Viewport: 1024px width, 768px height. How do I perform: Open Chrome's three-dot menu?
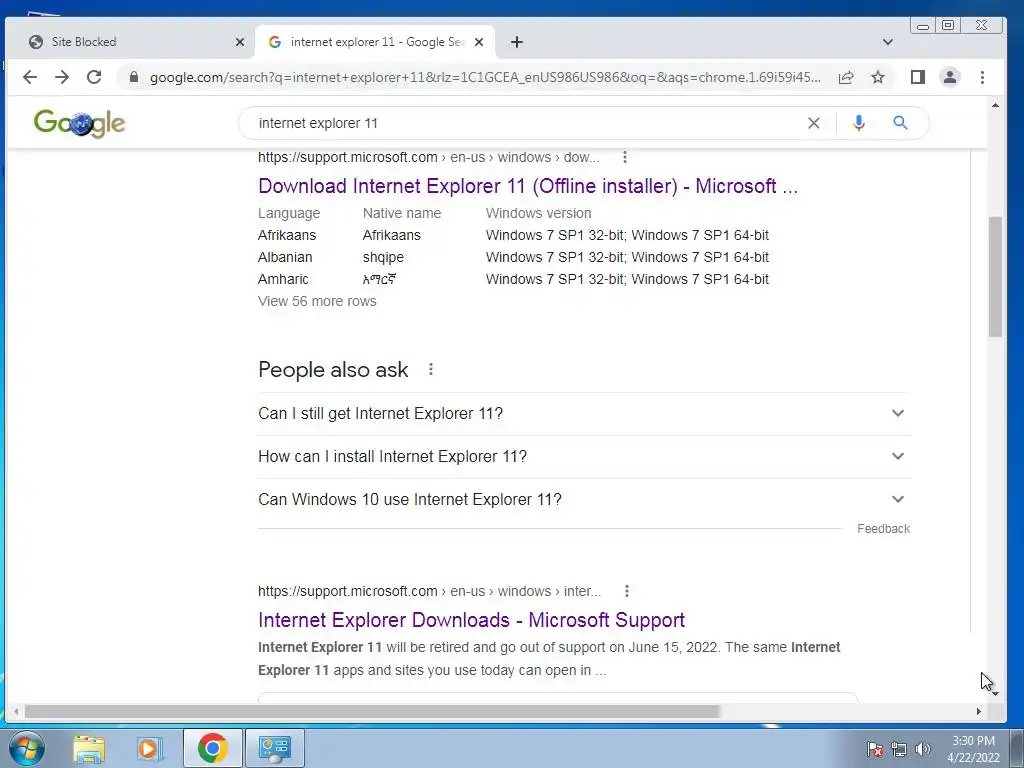(982, 77)
